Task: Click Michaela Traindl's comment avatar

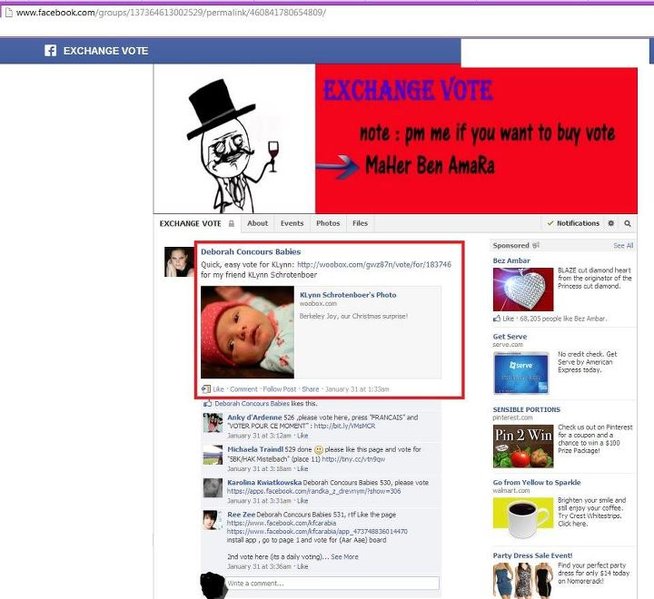Action: click(x=213, y=455)
